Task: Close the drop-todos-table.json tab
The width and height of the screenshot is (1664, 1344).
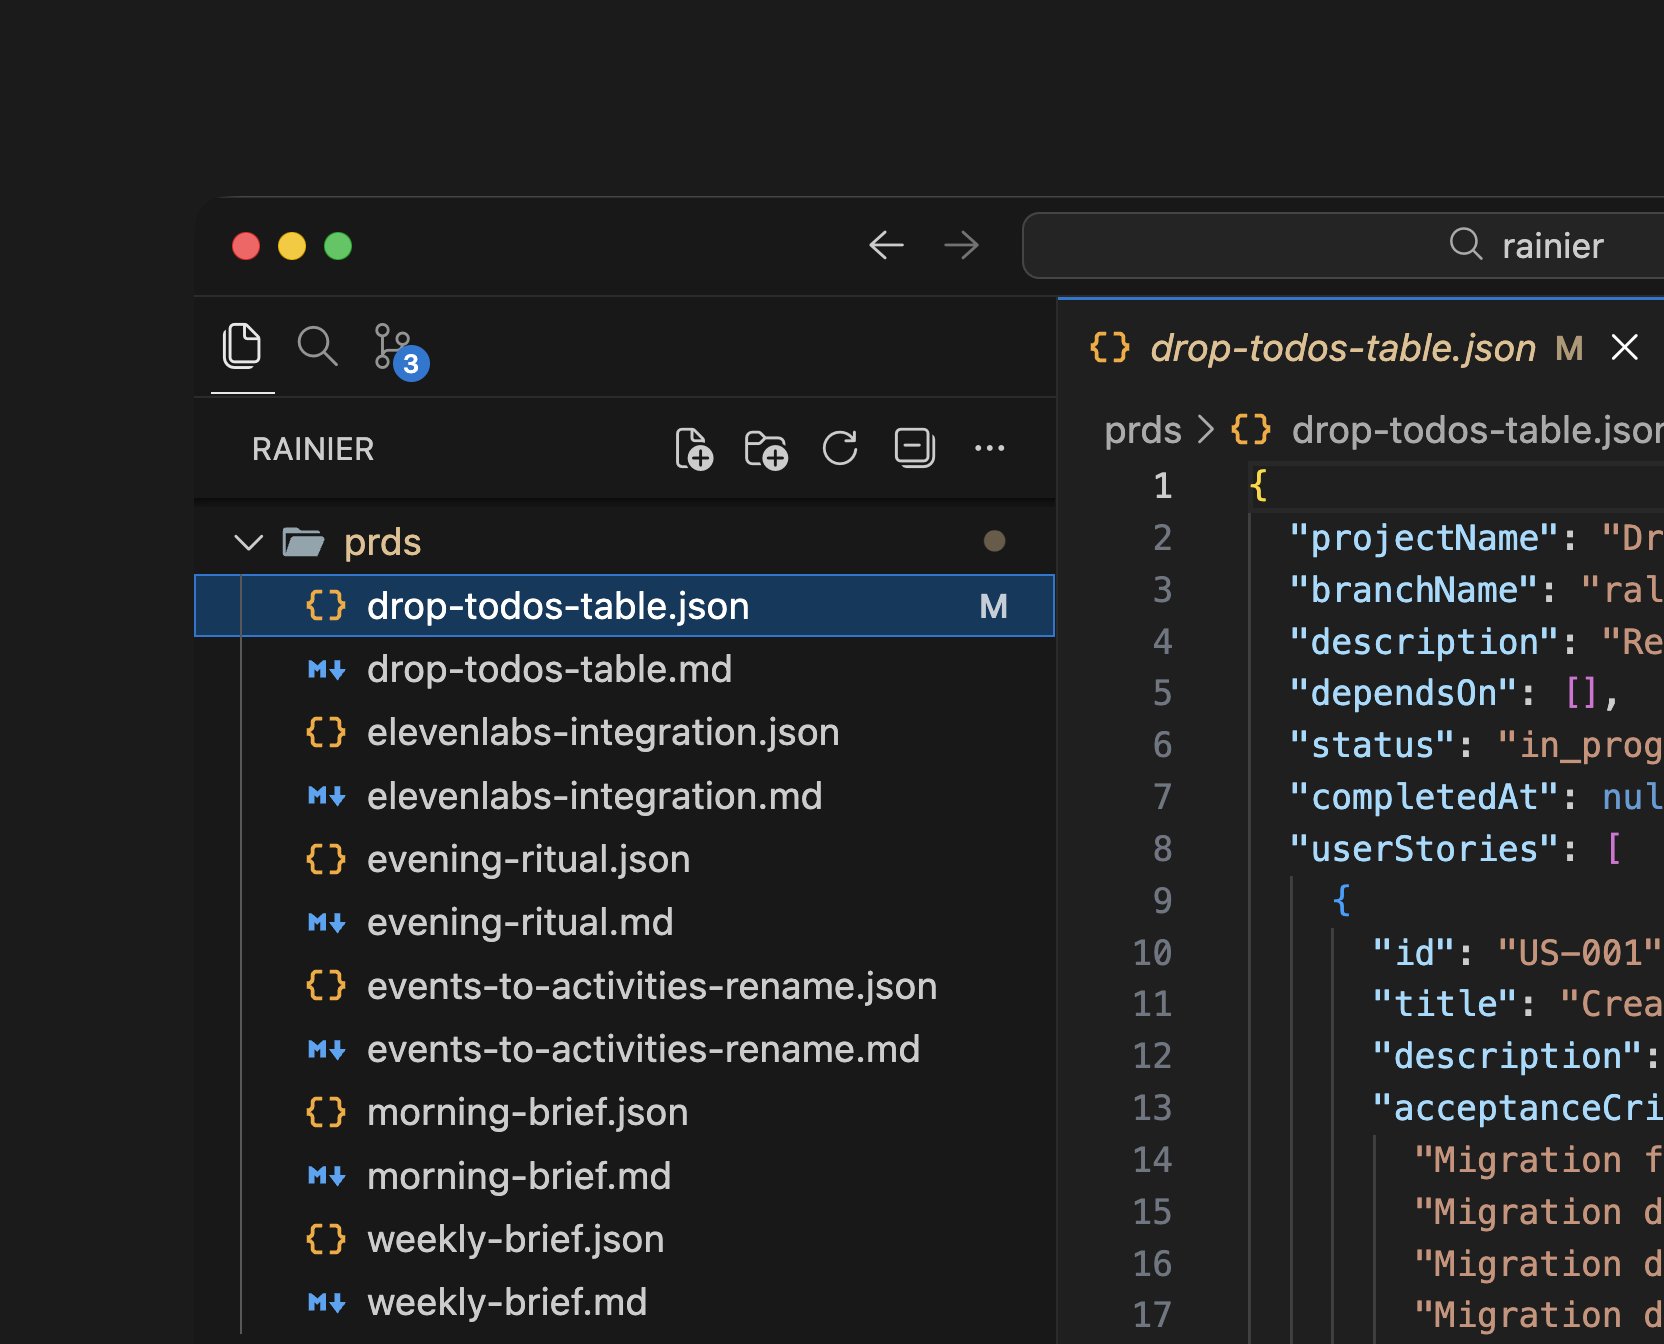Action: coord(1625,348)
